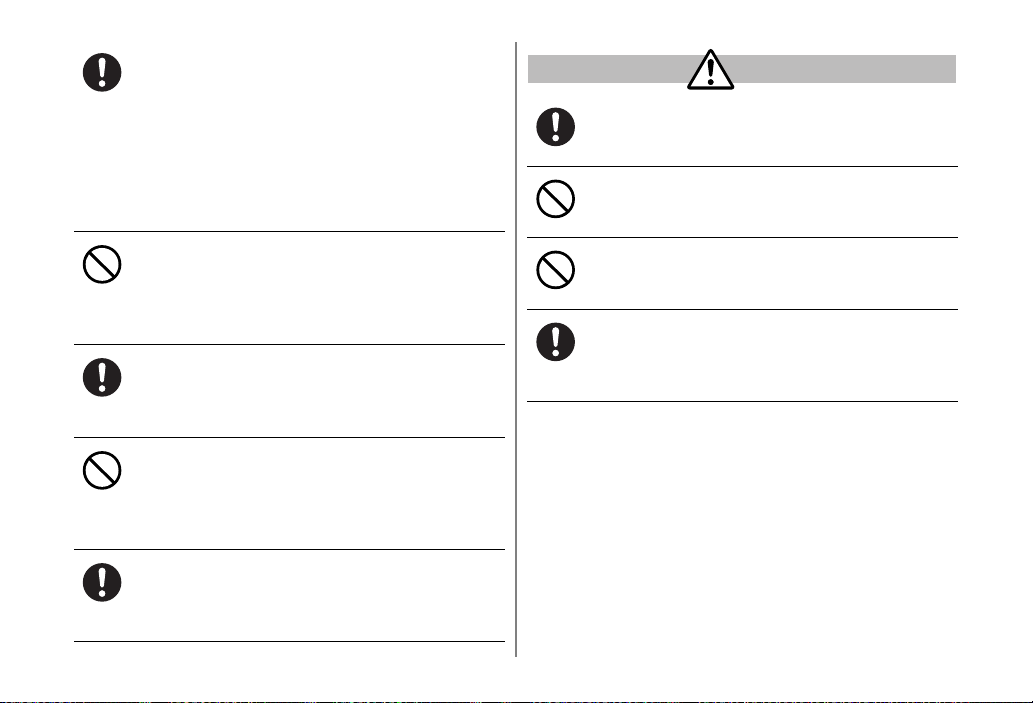Click the first exclamation icon under the gray banner
1033x703 pixels.
(x=555, y=127)
